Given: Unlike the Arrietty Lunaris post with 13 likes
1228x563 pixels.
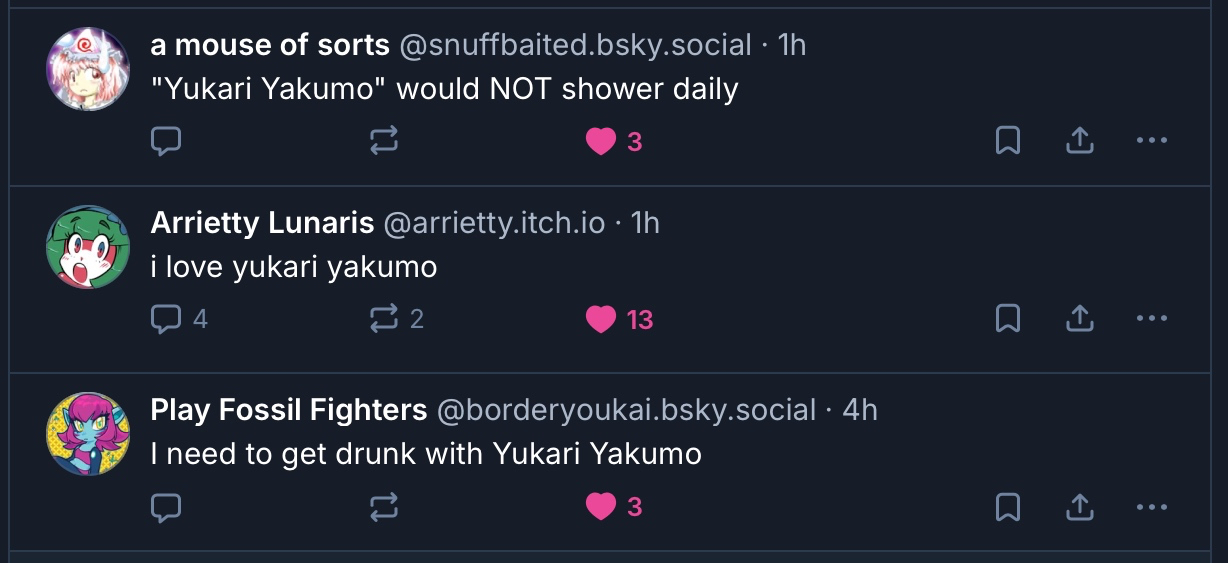Looking at the screenshot, I should point(601,319).
